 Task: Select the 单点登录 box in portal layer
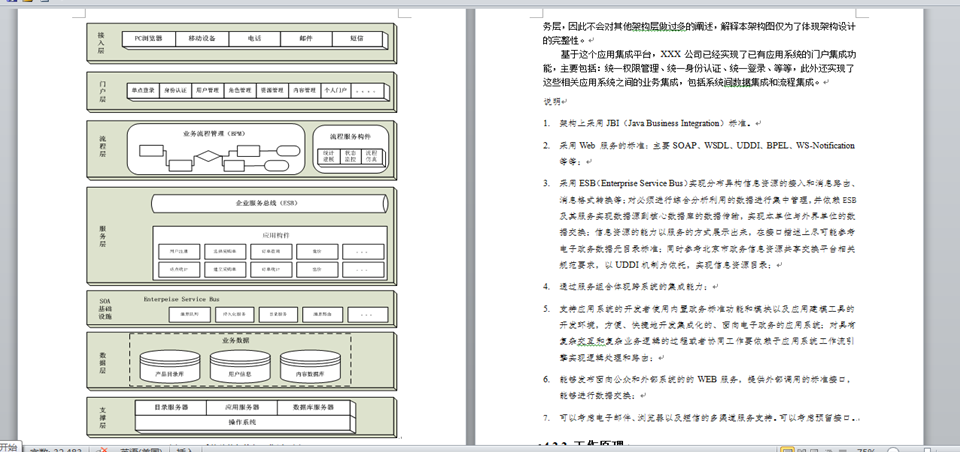pos(143,91)
